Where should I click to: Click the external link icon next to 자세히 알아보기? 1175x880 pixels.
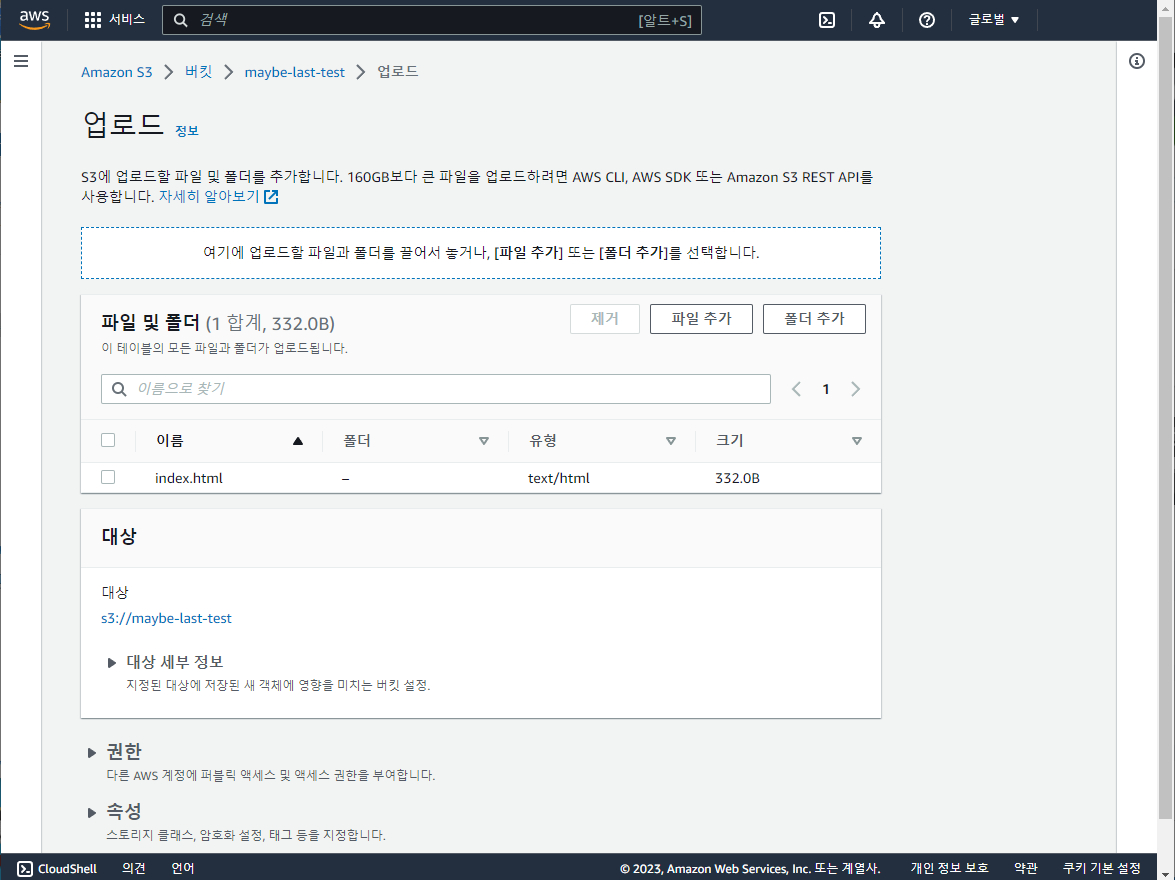271,197
